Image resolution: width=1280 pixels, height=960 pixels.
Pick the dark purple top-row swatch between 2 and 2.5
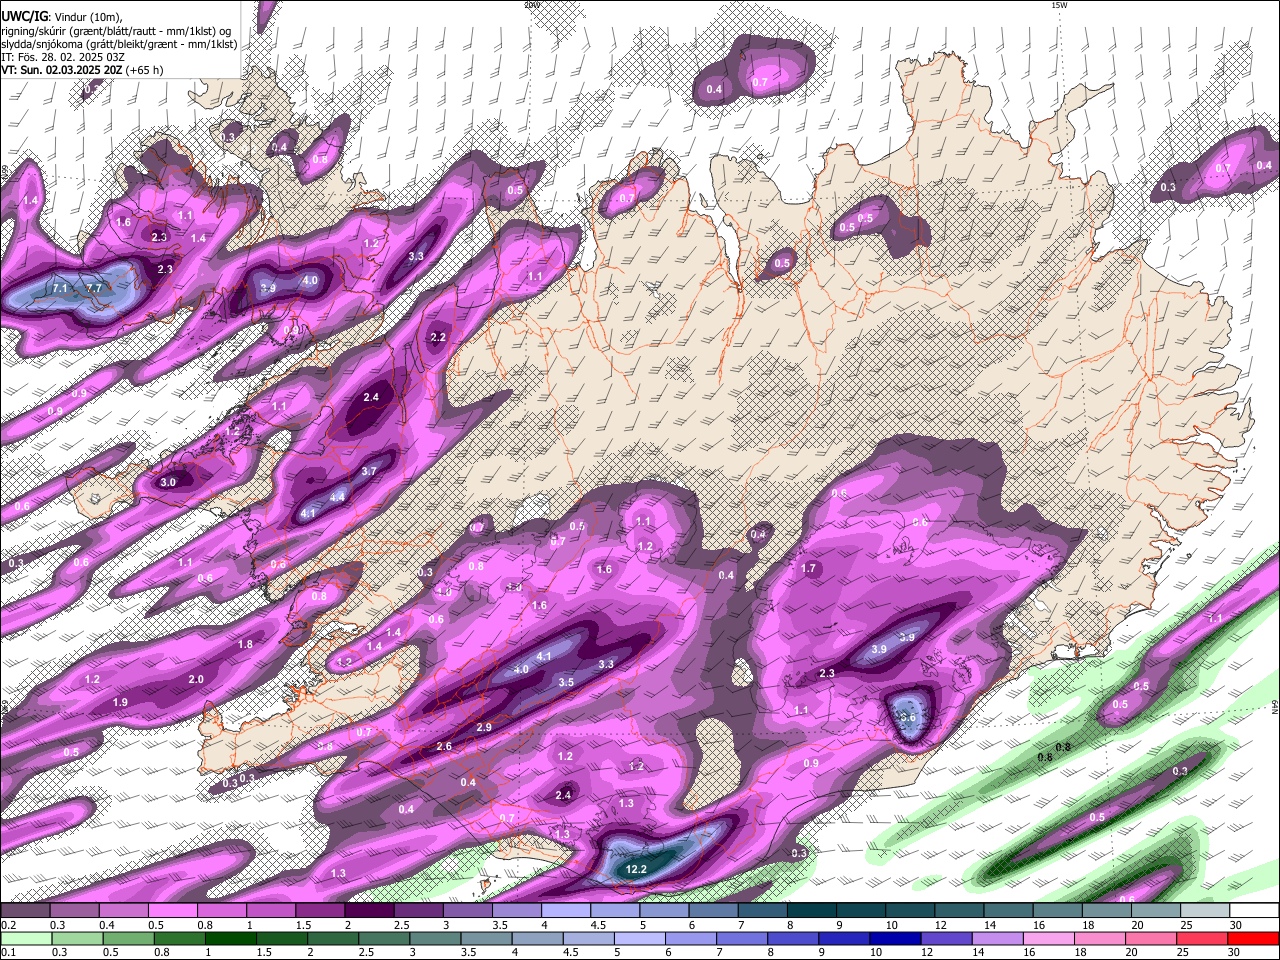pos(369,911)
